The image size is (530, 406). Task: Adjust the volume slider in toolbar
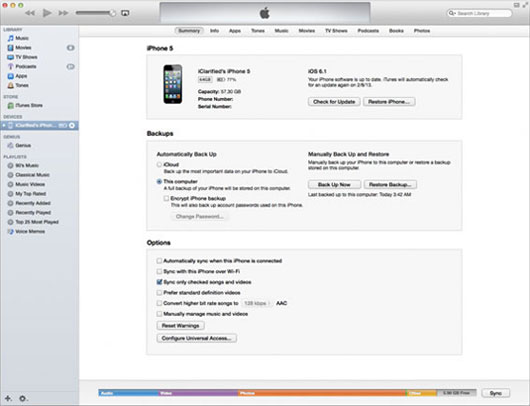[x=95, y=13]
